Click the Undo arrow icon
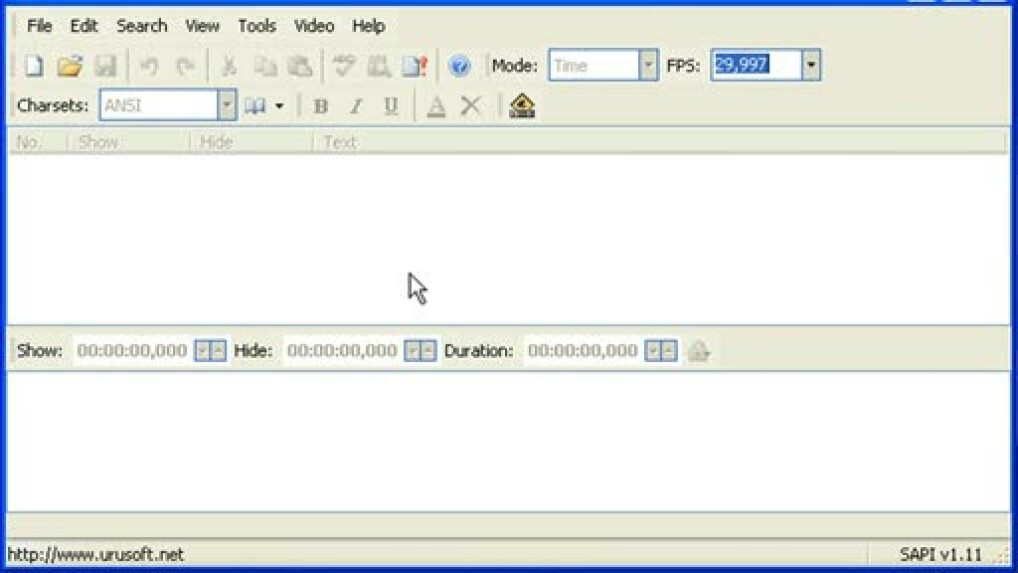This screenshot has width=1018, height=573. tap(149, 66)
